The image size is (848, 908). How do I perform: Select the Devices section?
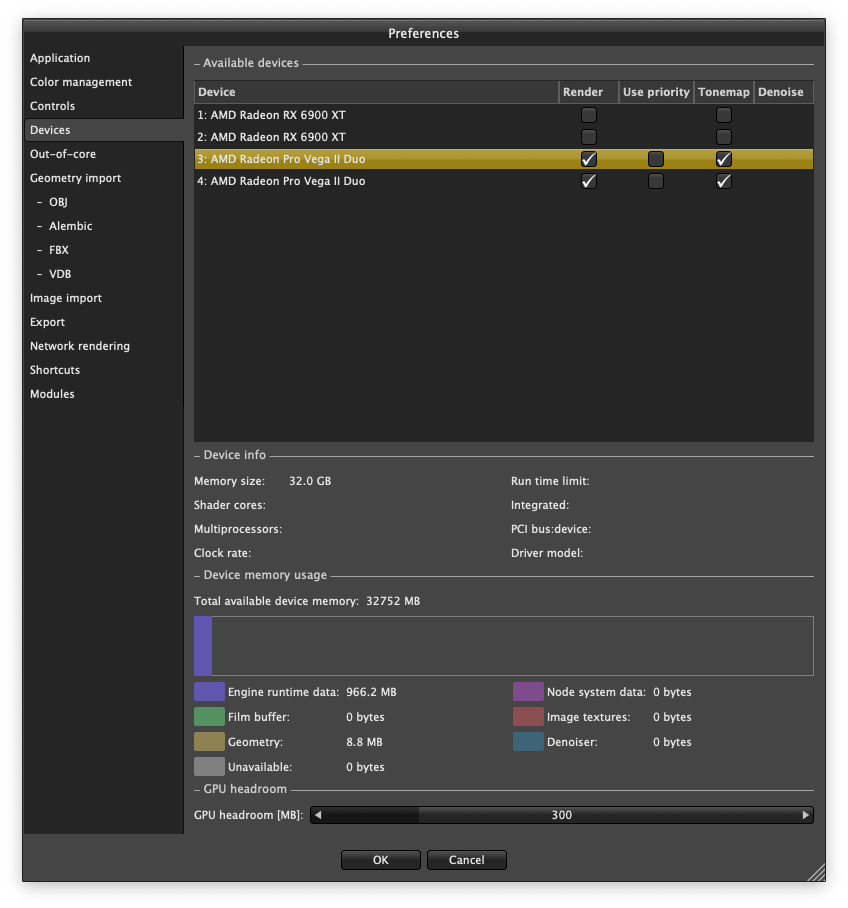point(104,130)
